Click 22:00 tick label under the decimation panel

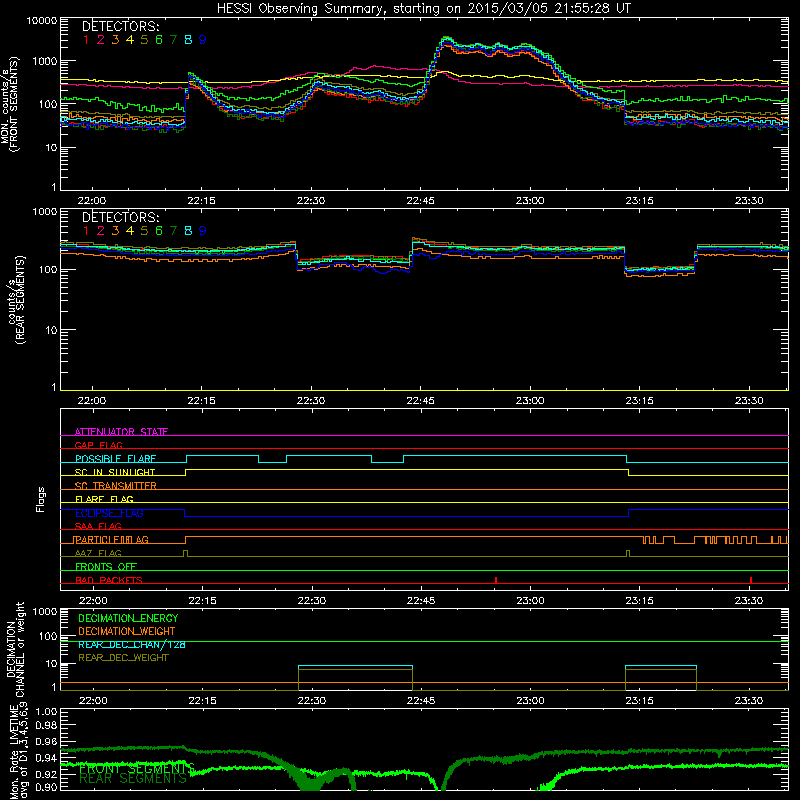[93, 701]
